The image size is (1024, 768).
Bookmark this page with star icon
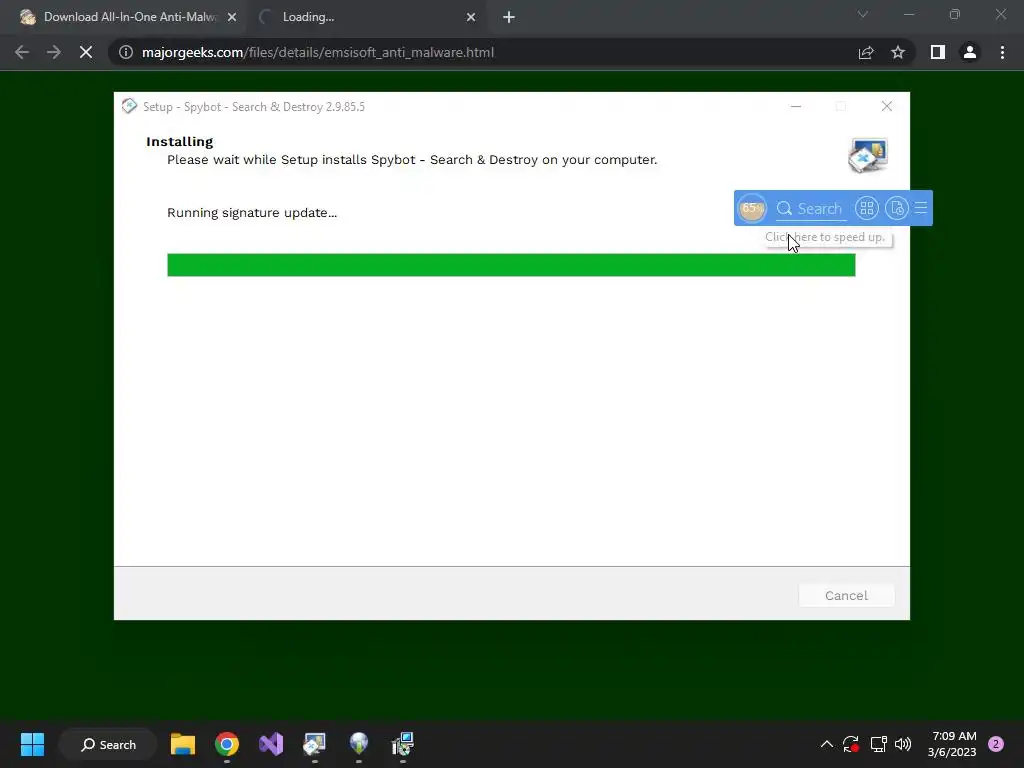(x=898, y=52)
